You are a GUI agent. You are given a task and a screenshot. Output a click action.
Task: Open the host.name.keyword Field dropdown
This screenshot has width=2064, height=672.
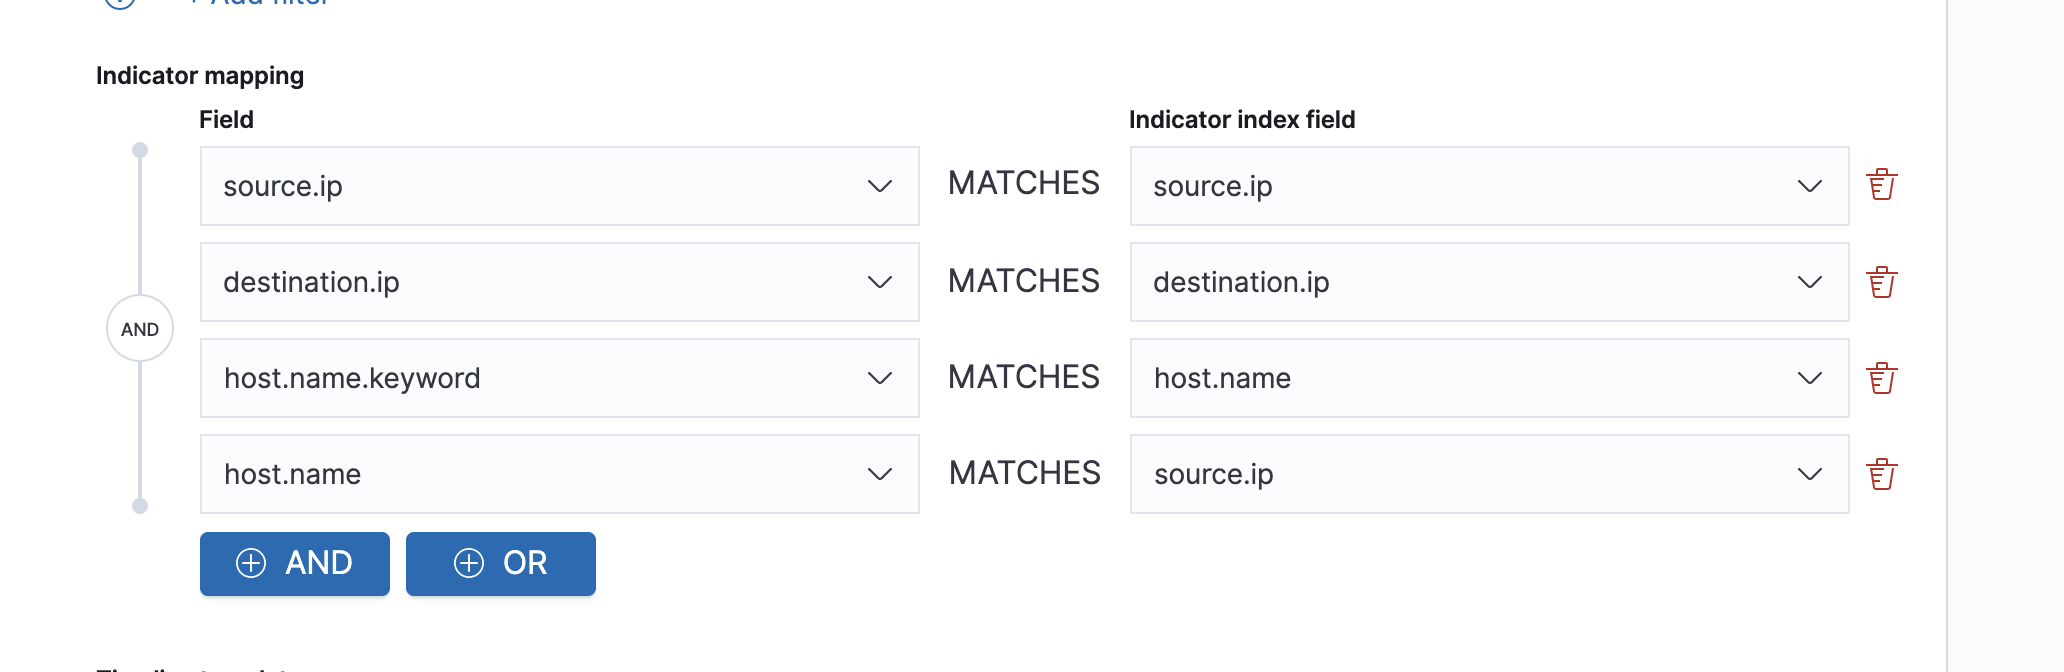pyautogui.click(x=559, y=378)
